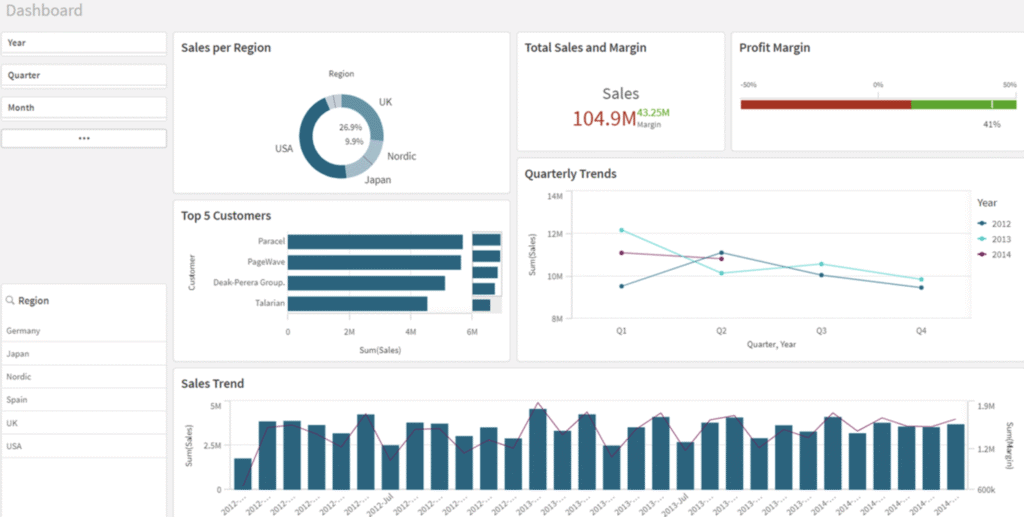Select the PageWave customer bar
The image size is (1024, 517).
374,262
